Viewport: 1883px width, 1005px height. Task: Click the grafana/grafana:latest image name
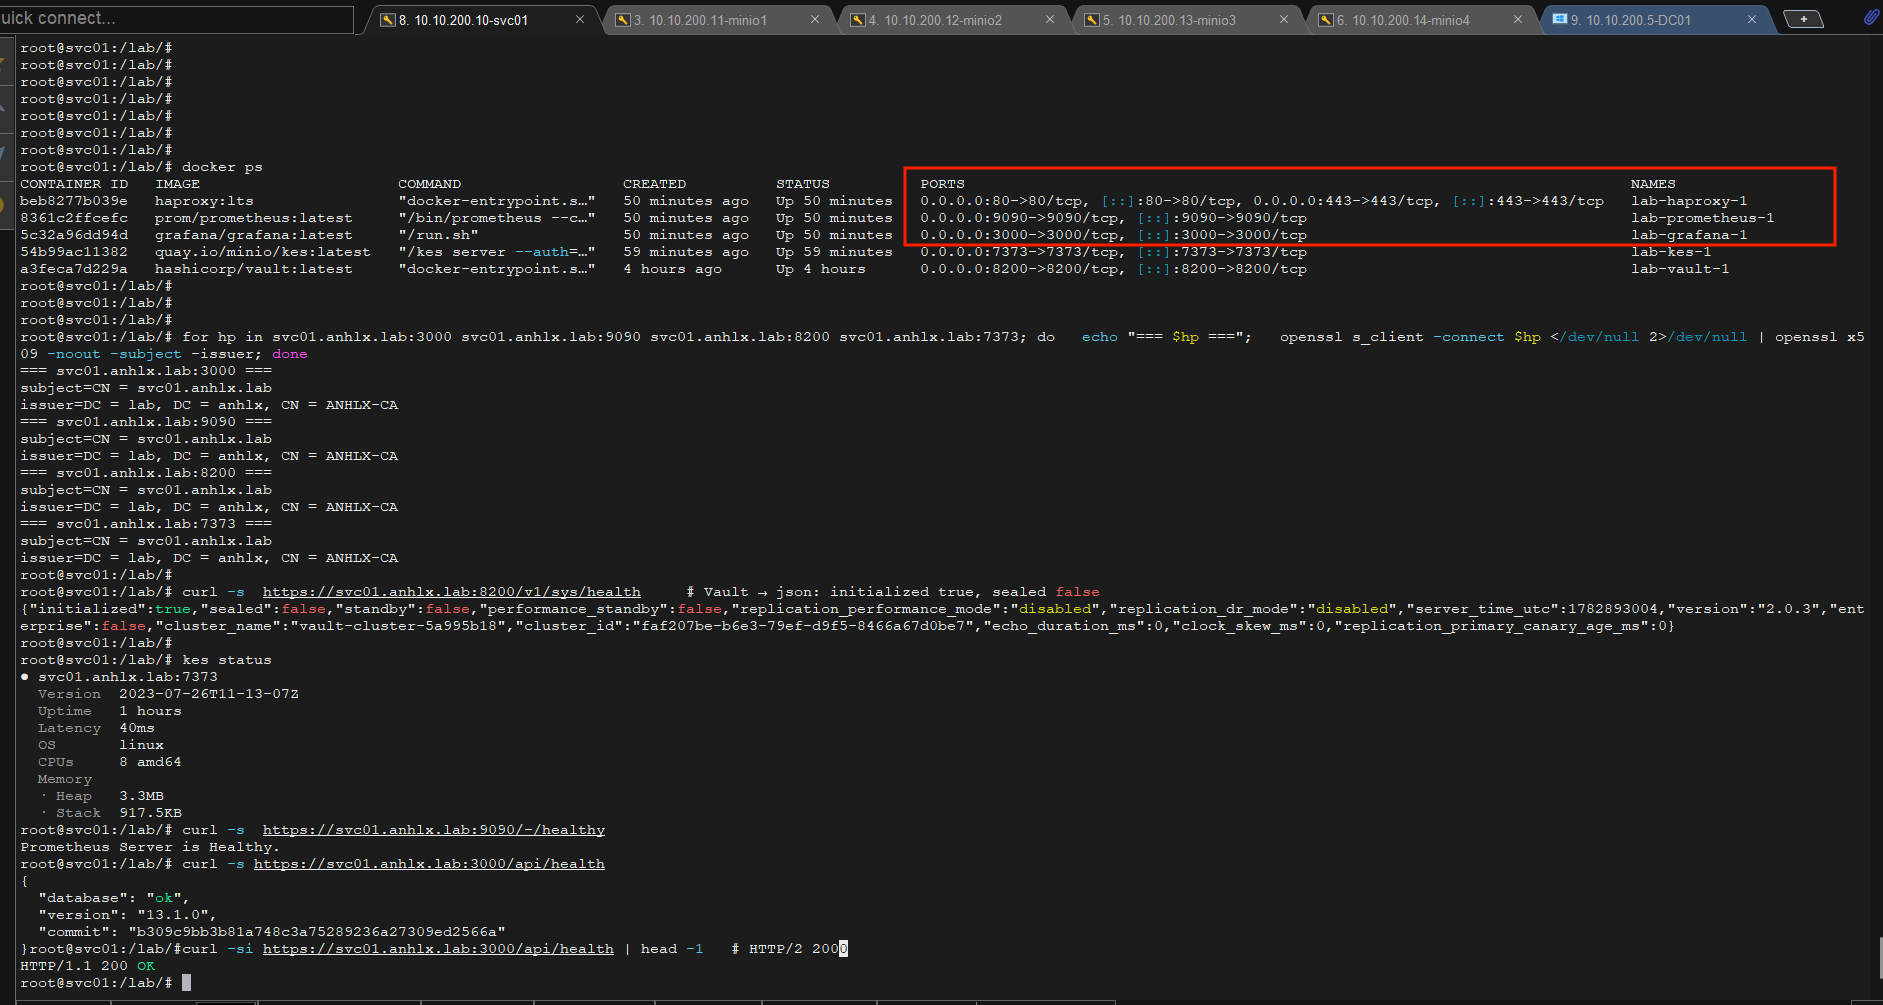tap(254, 235)
